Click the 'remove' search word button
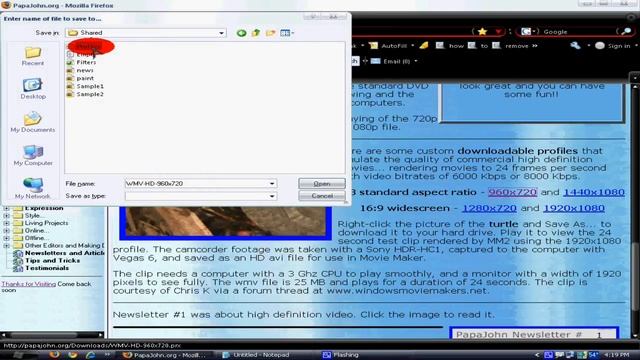 click(510, 46)
